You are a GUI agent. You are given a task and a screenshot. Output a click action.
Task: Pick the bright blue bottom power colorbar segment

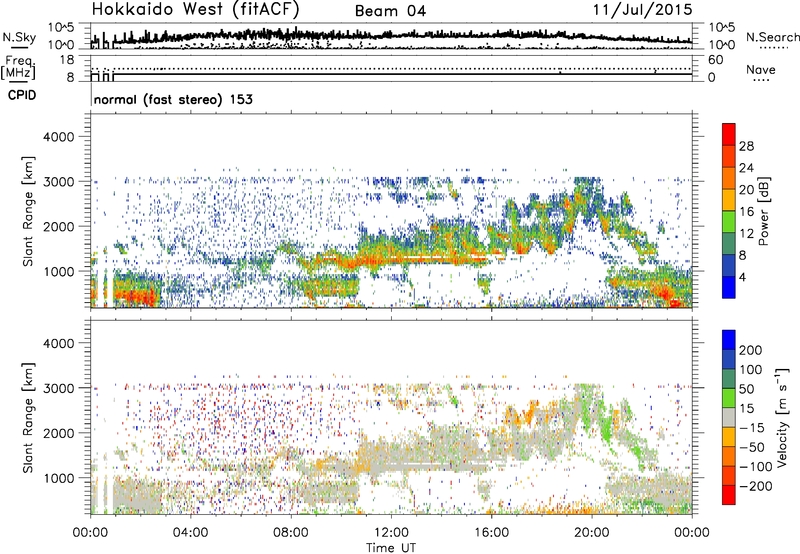click(x=729, y=287)
